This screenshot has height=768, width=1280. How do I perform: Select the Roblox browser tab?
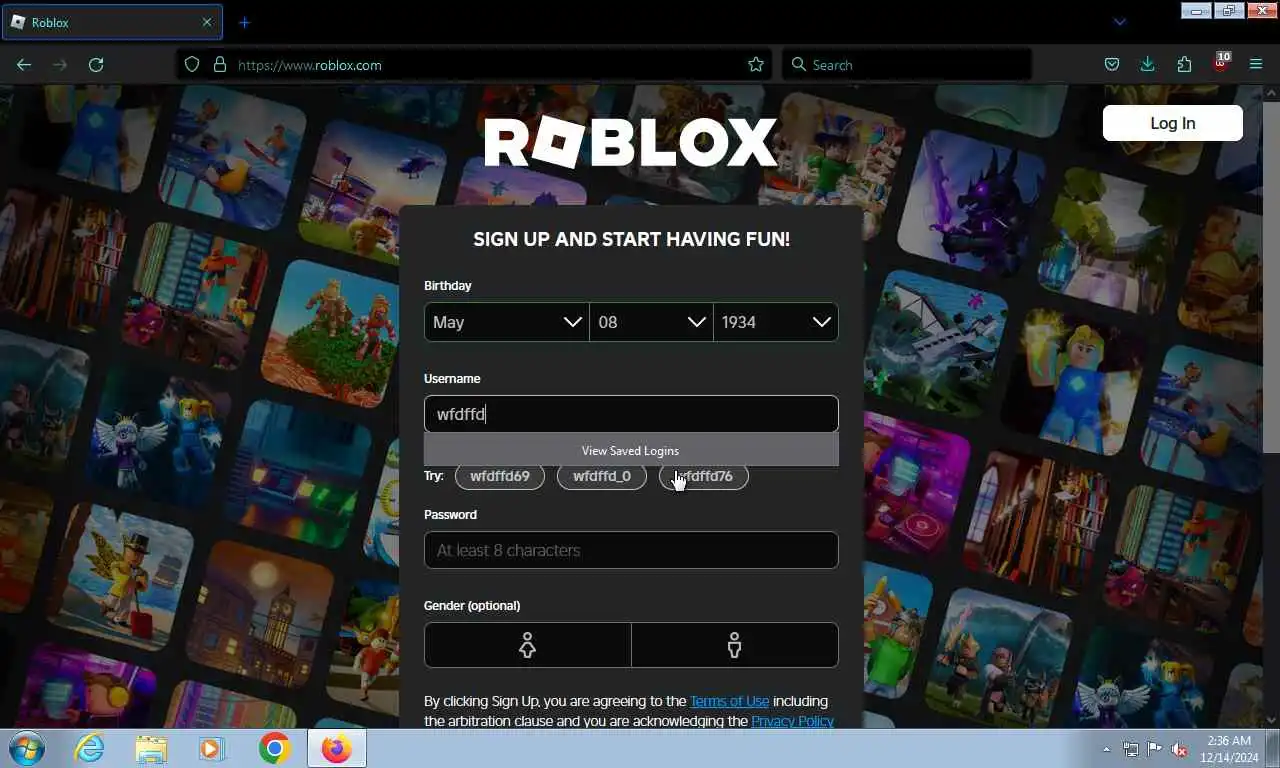[112, 22]
